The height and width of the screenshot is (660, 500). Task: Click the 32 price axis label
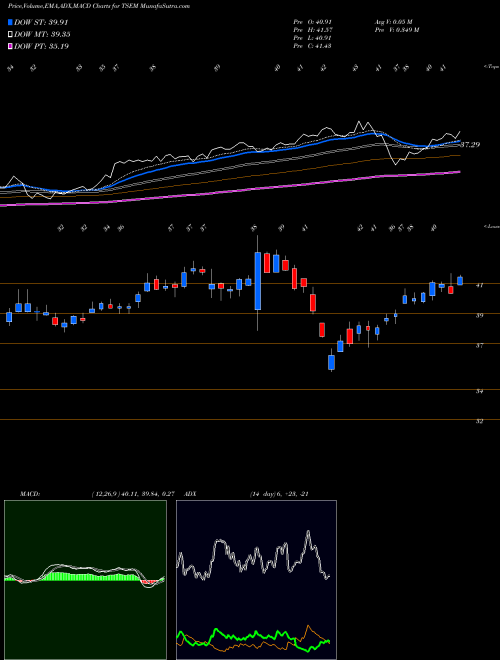click(479, 421)
